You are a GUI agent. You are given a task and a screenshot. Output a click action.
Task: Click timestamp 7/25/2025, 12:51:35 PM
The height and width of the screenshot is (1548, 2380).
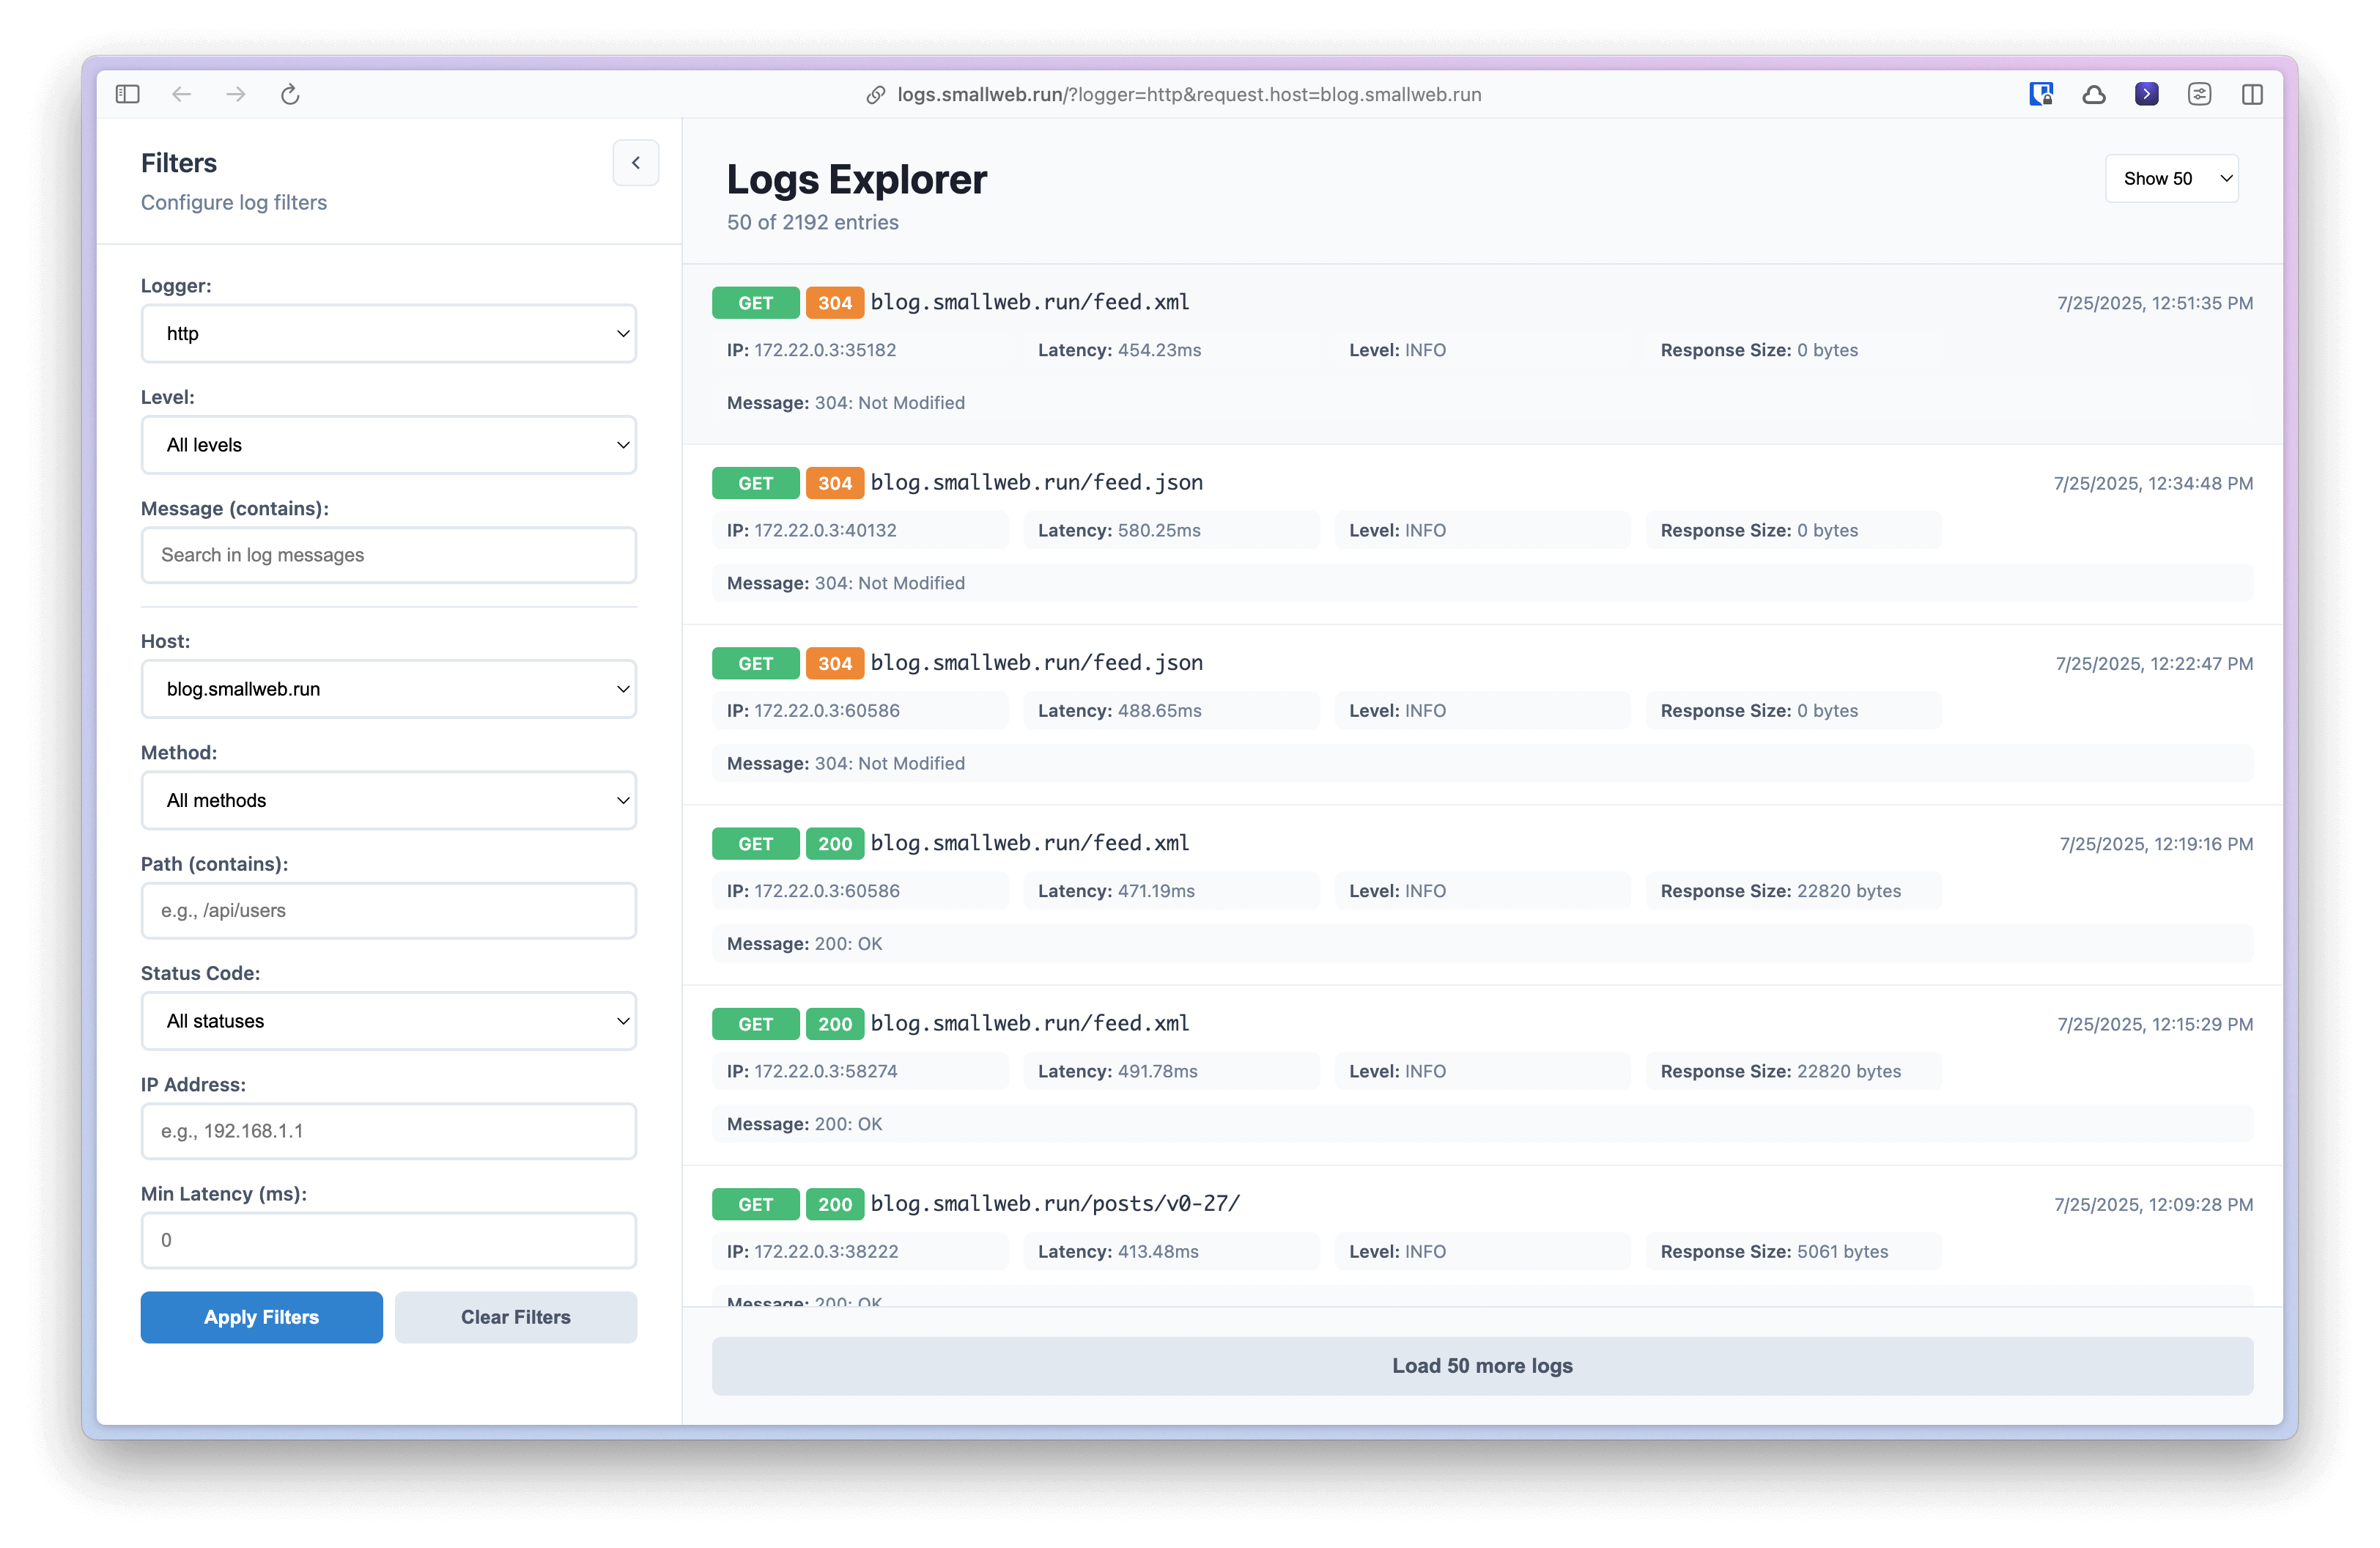pos(2155,303)
